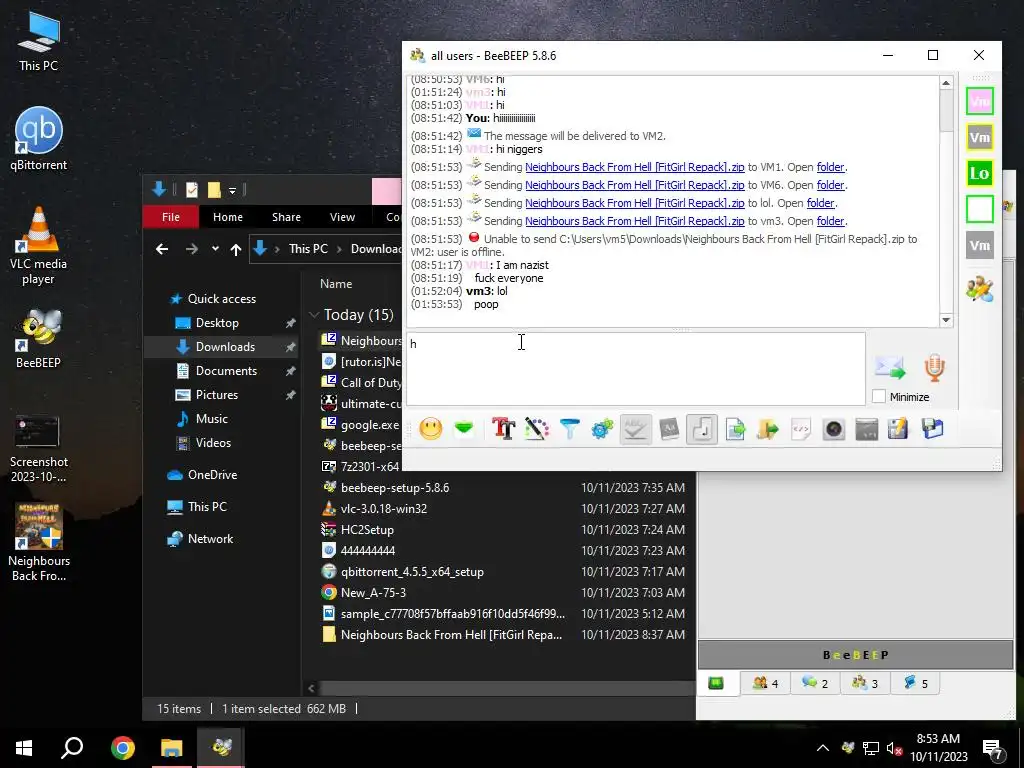
Task: Select OneDrive in Explorer navigation pane
Action: click(x=212, y=475)
